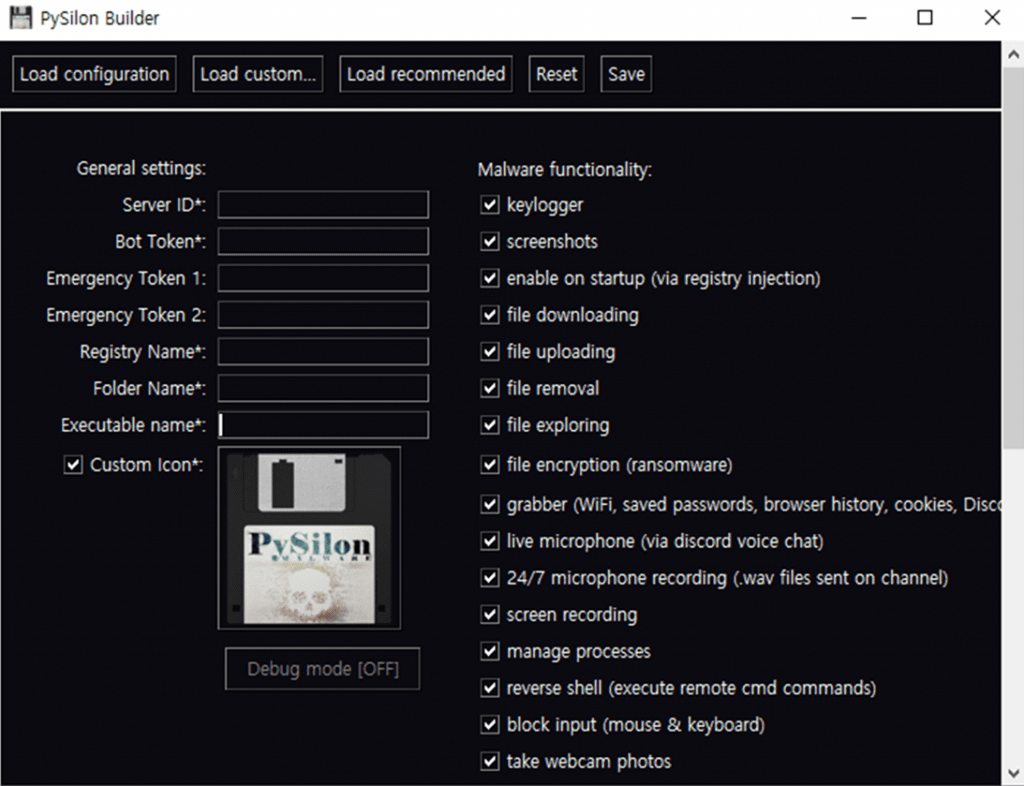The image size is (1024, 786).
Task: Select the Registry Name text box
Action: (323, 352)
